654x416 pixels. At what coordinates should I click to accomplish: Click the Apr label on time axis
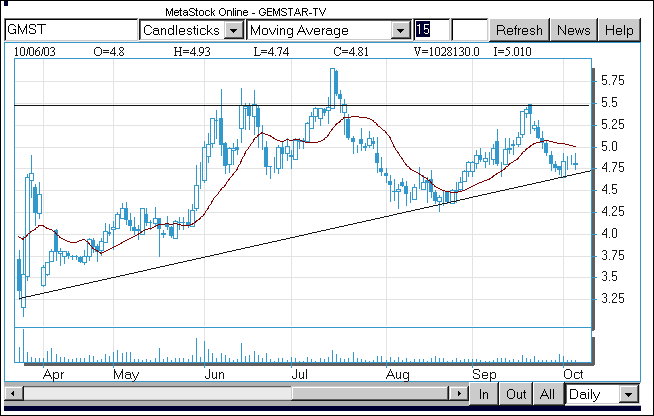tap(53, 374)
